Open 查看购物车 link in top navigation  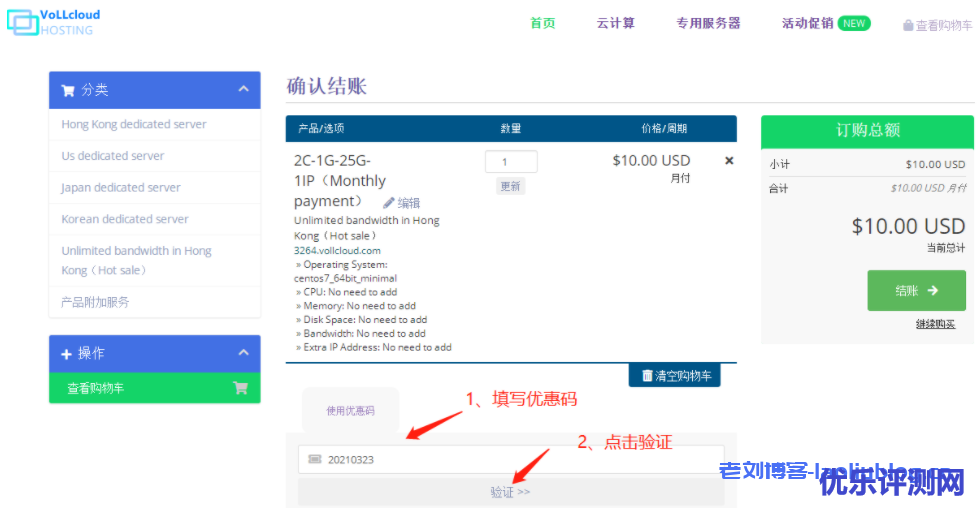point(943,26)
